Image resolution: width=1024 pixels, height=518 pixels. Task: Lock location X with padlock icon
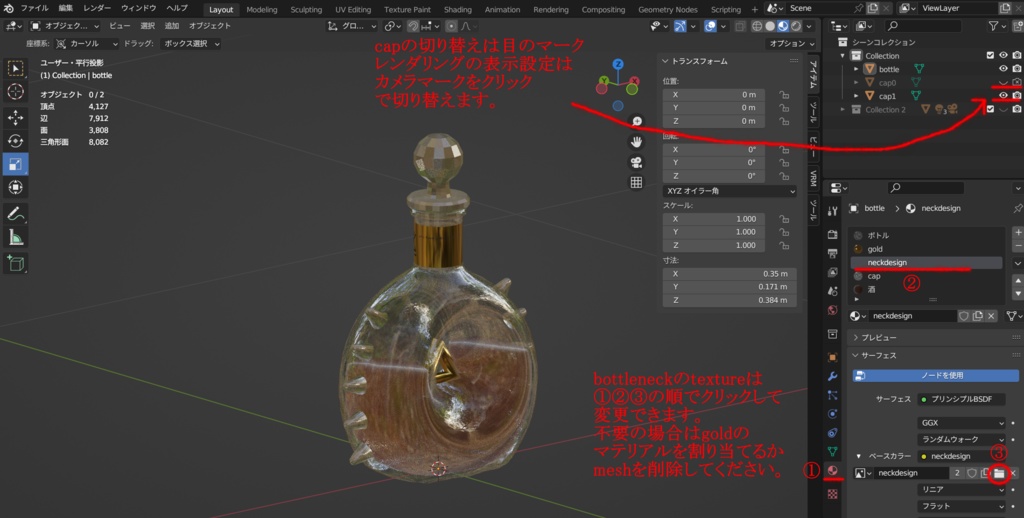coord(784,95)
